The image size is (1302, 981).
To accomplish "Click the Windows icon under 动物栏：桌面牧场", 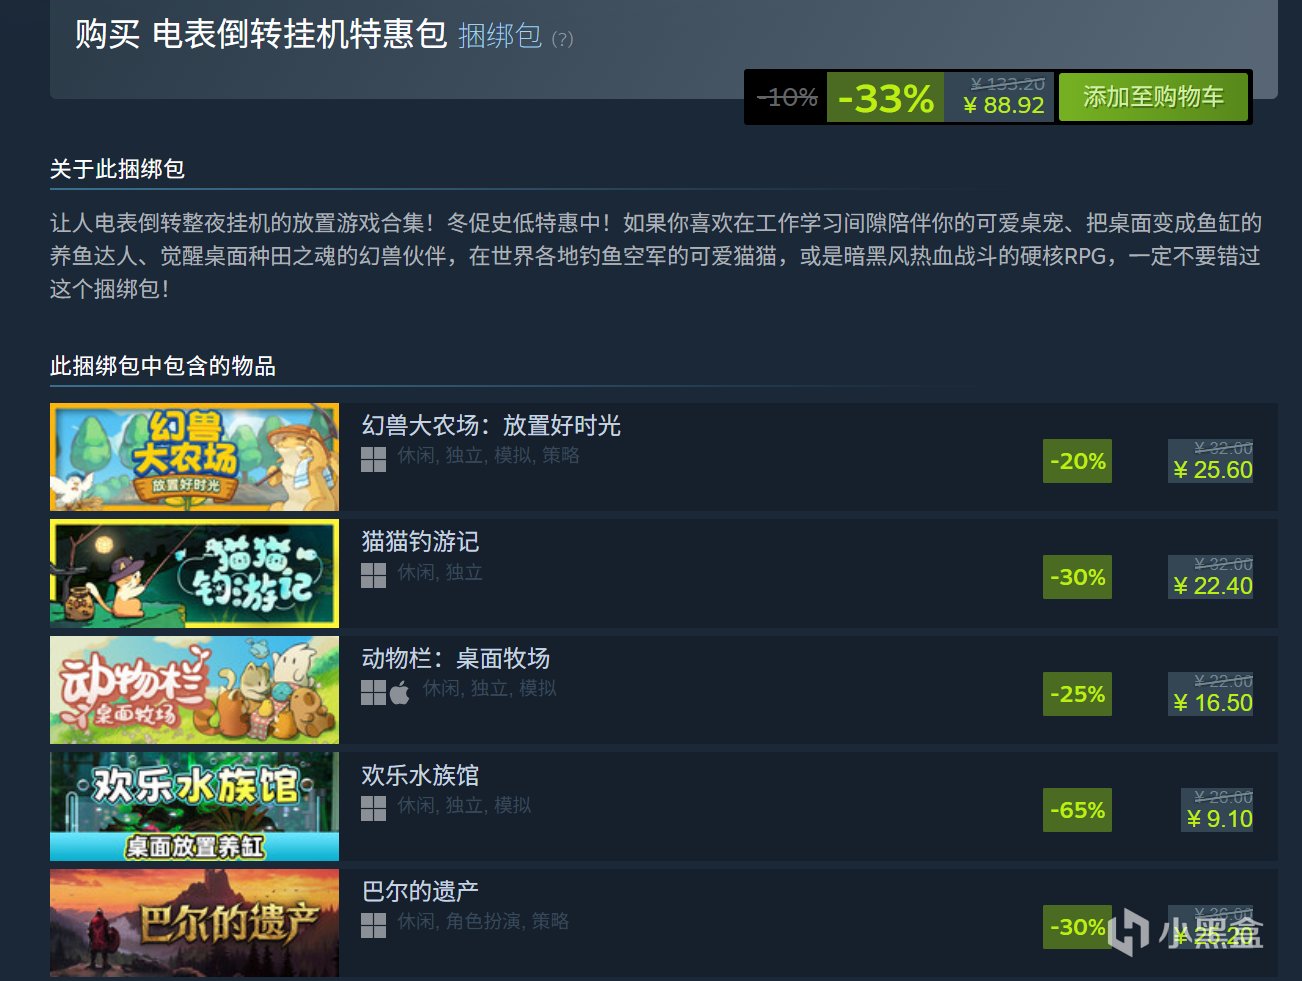I will click(373, 692).
